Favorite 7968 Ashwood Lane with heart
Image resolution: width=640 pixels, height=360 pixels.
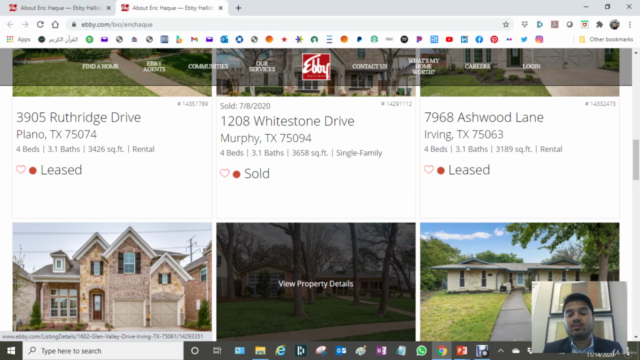click(429, 169)
